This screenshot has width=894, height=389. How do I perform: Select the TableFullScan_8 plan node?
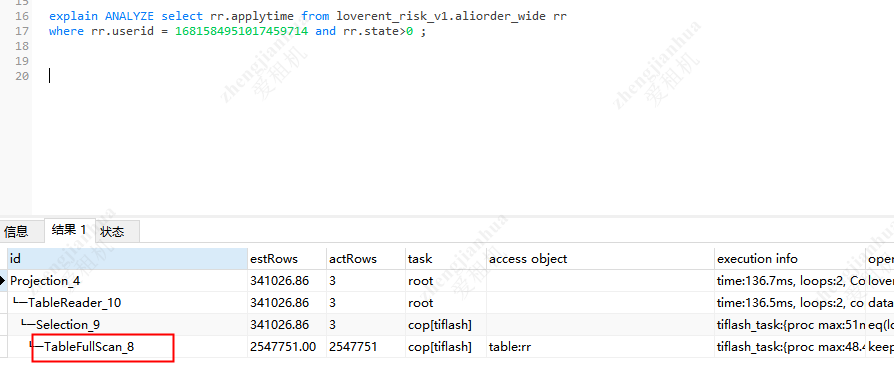89,346
